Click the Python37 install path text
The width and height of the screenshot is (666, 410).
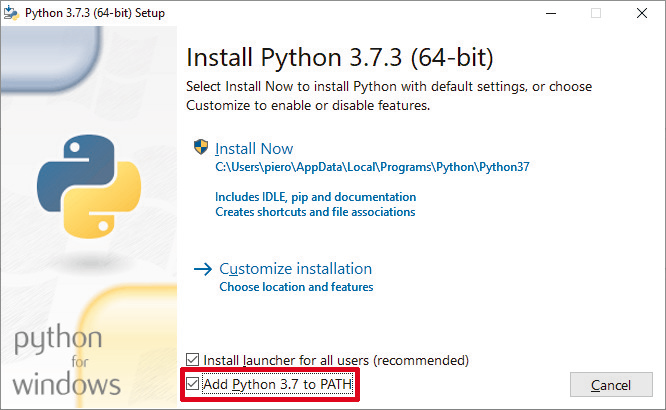click(x=372, y=167)
